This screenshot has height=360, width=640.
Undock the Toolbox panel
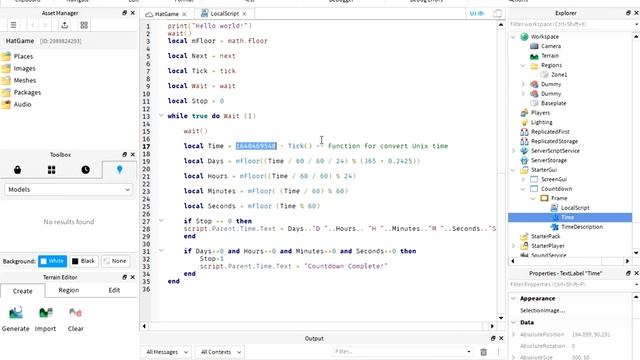tap(124, 155)
